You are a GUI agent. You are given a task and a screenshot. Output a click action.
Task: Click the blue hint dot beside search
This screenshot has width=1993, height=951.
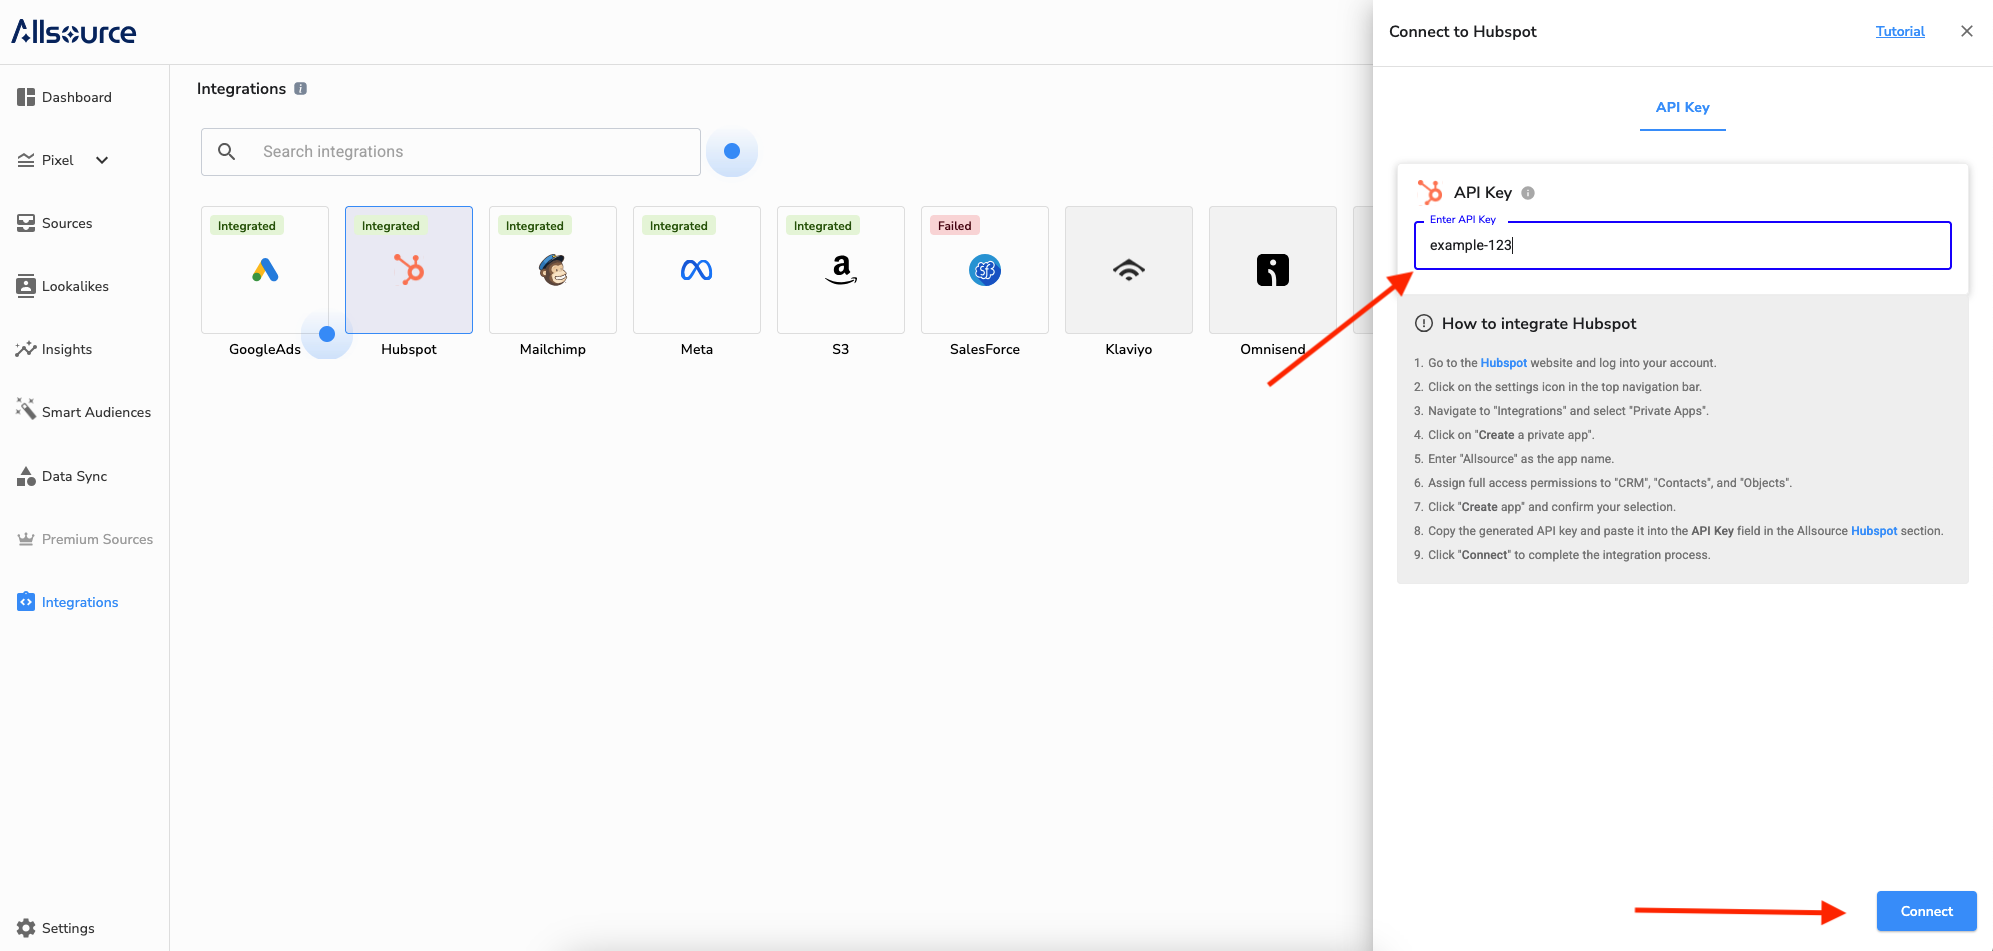pos(732,151)
